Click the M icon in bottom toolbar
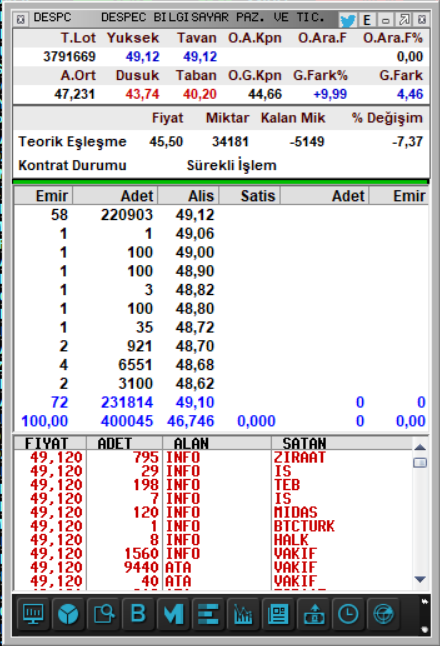The width and height of the screenshot is (440, 646). [173, 614]
